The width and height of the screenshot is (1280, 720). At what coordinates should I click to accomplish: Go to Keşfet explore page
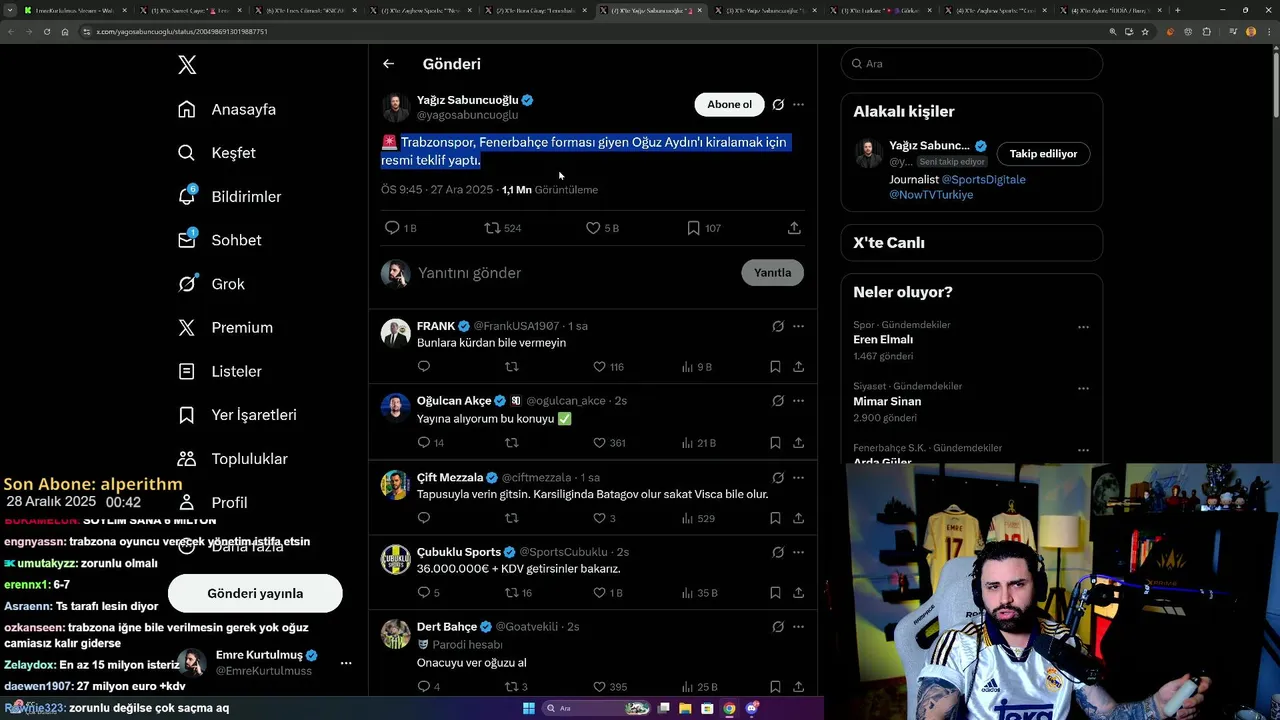[x=217, y=153]
